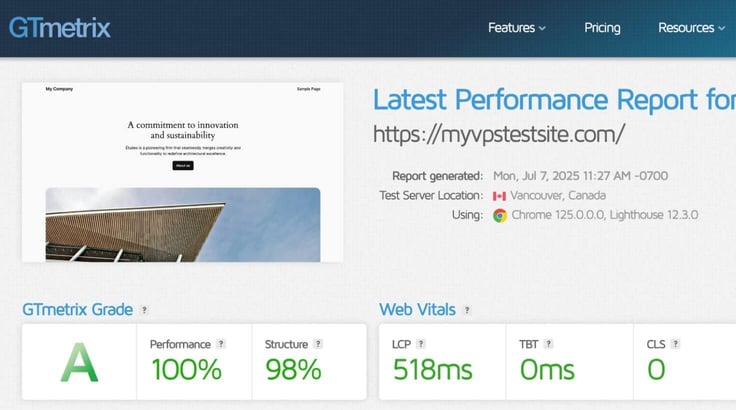736x410 pixels.
Task: Click the Chrome browser icon
Action: [500, 216]
